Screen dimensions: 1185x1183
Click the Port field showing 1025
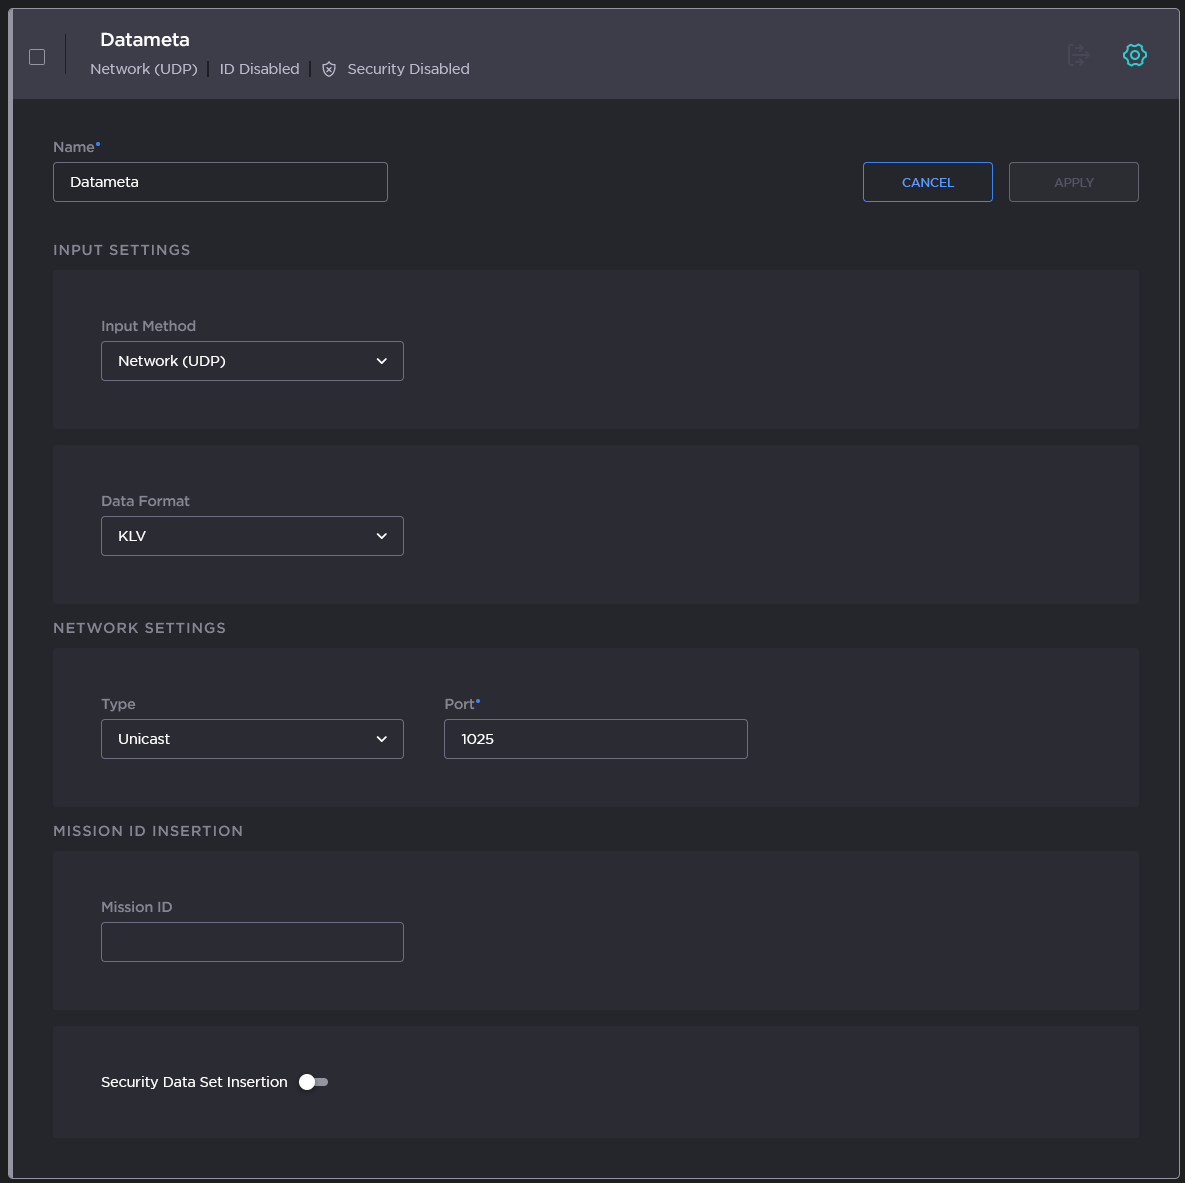pos(595,739)
